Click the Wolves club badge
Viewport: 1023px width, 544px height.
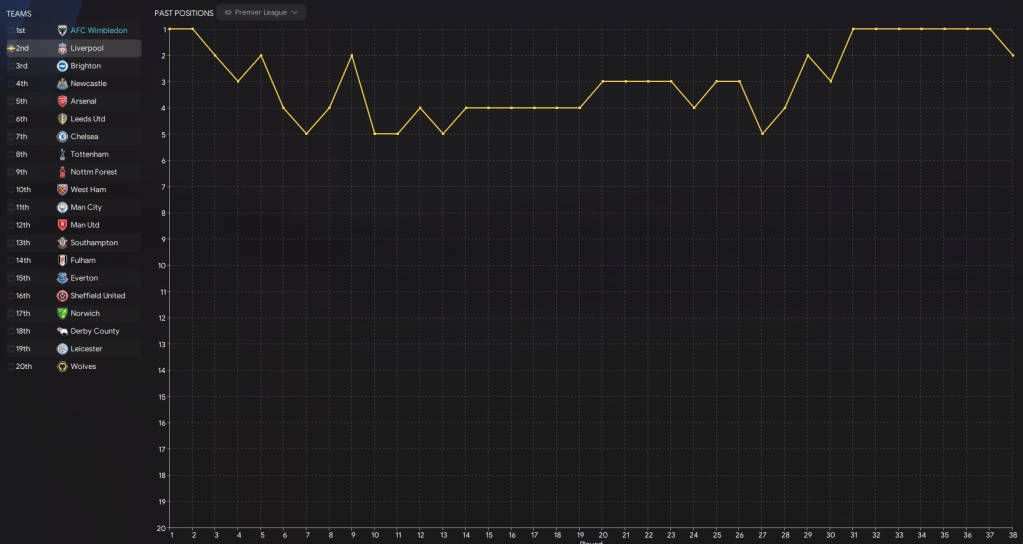[62, 367]
